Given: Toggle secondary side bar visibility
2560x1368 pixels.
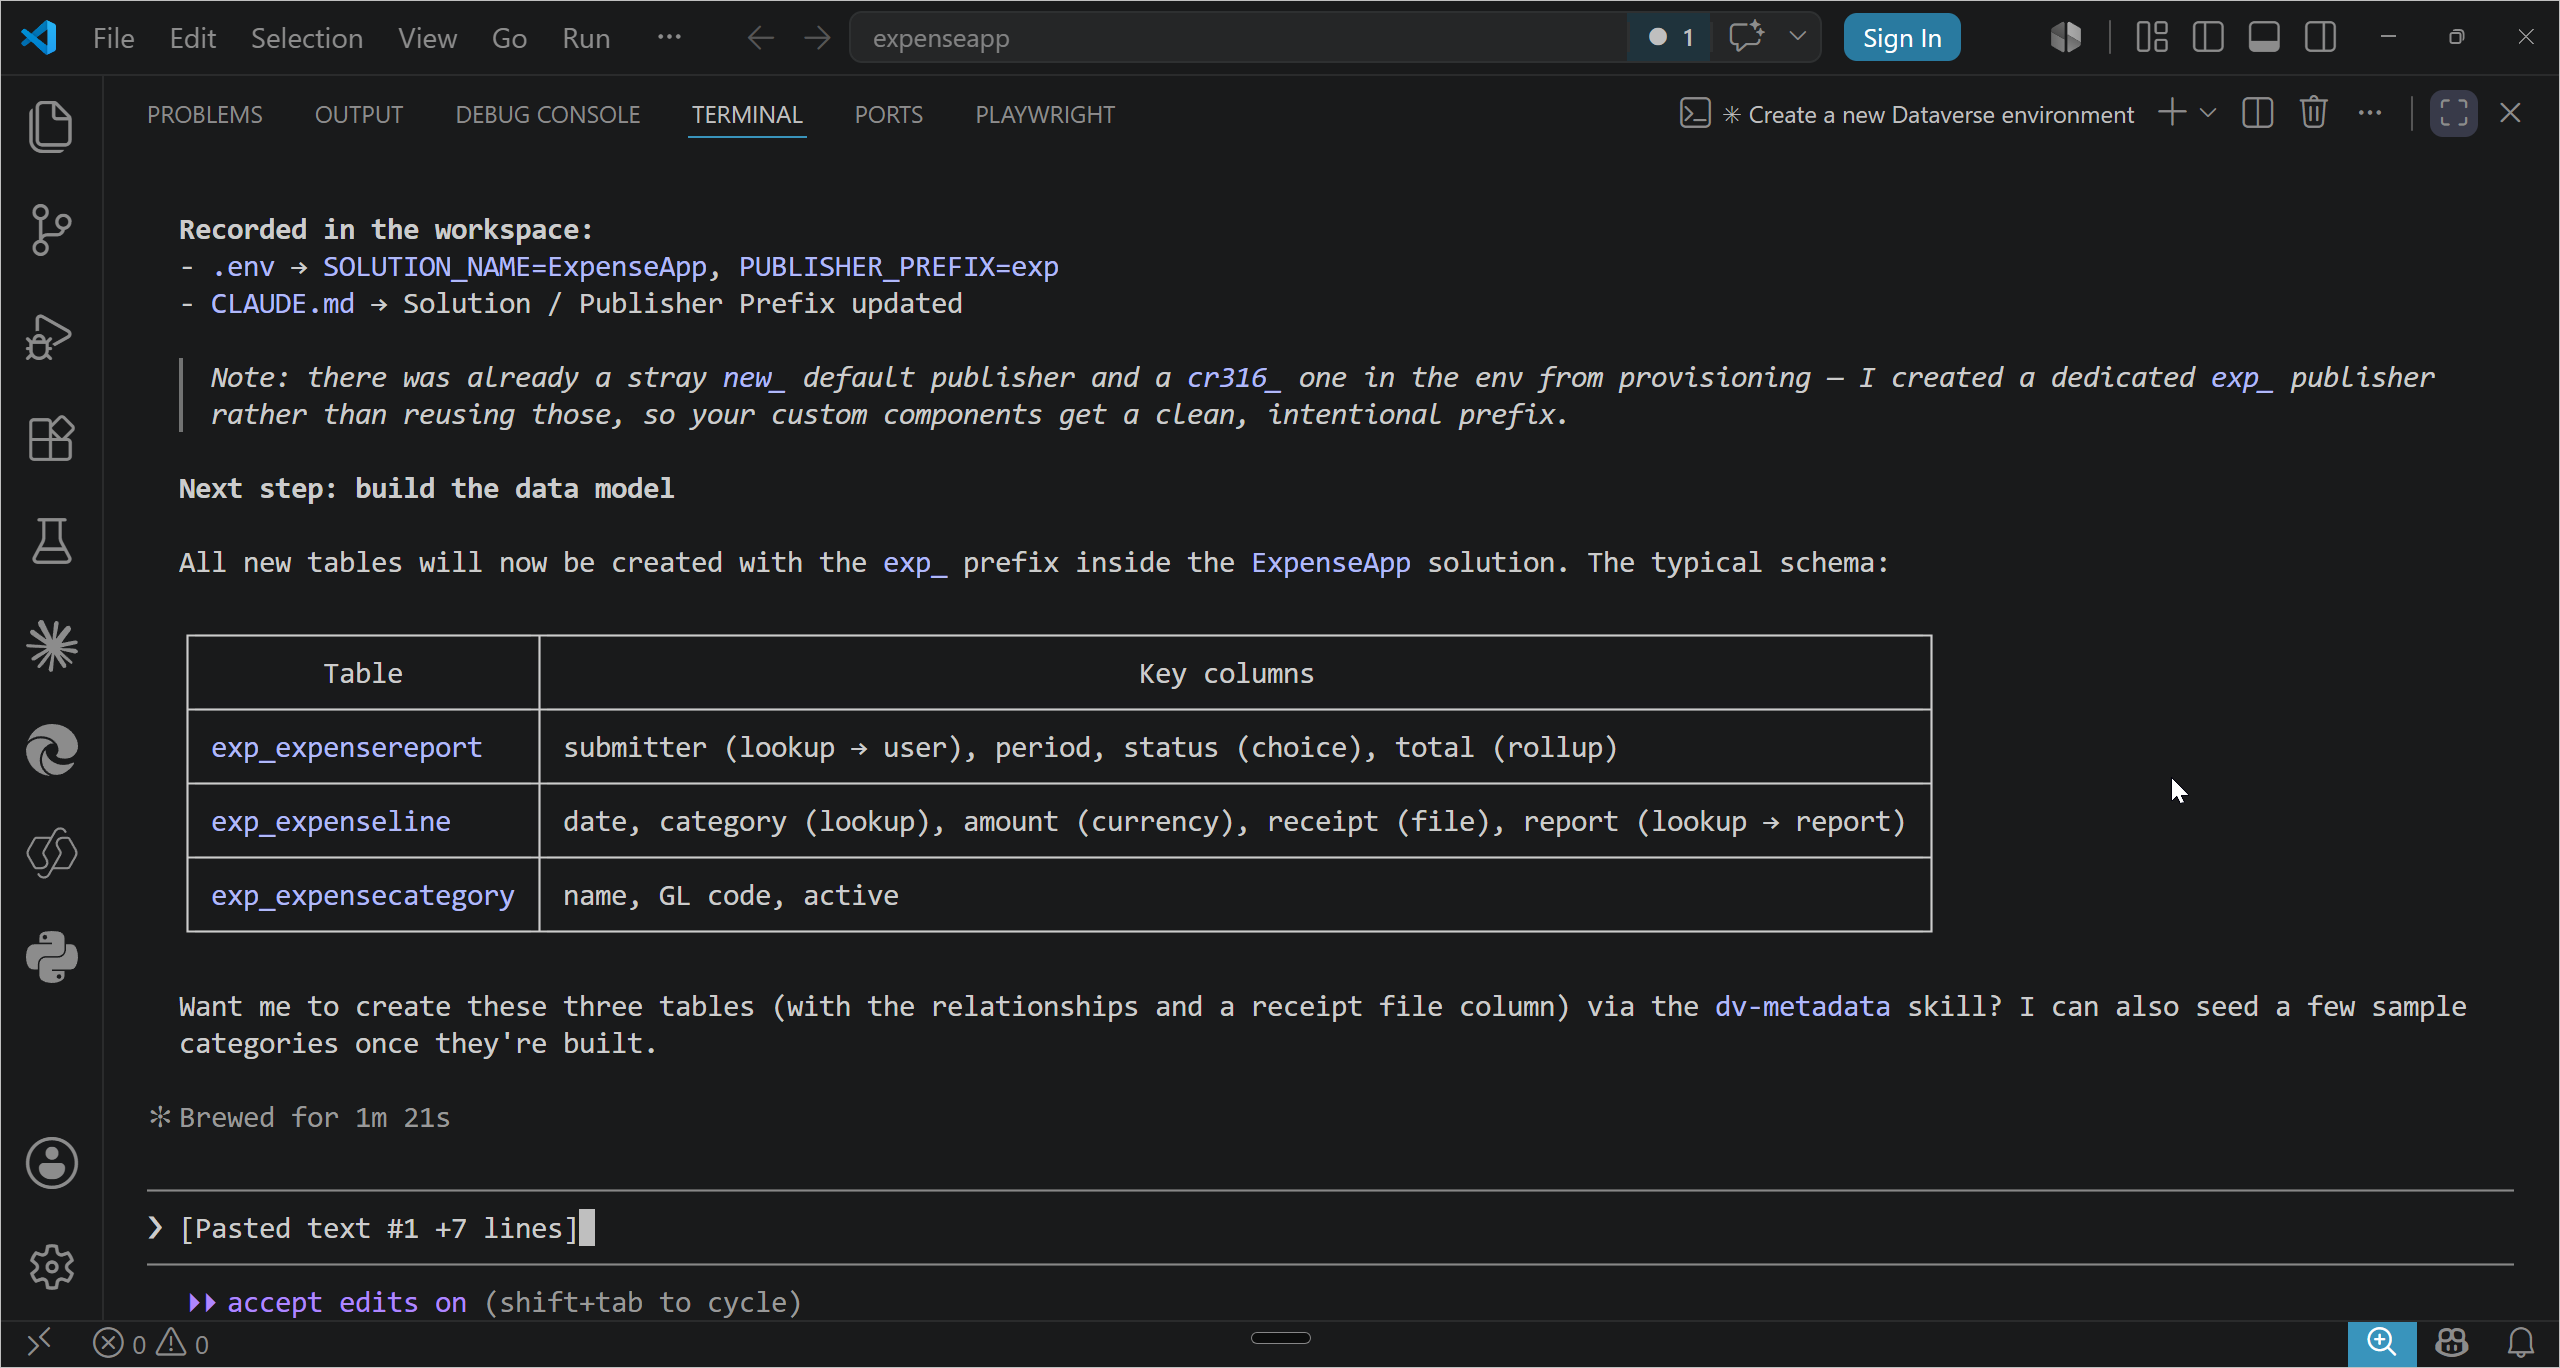Looking at the screenshot, I should (x=2320, y=38).
